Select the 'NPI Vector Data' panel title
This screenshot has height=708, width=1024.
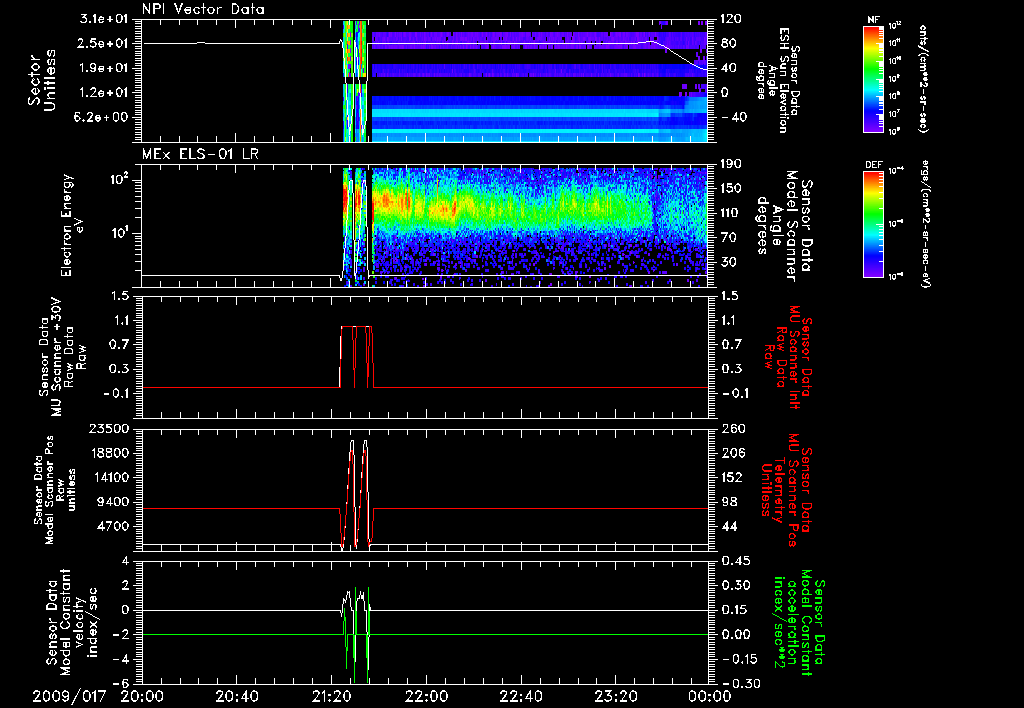203,9
